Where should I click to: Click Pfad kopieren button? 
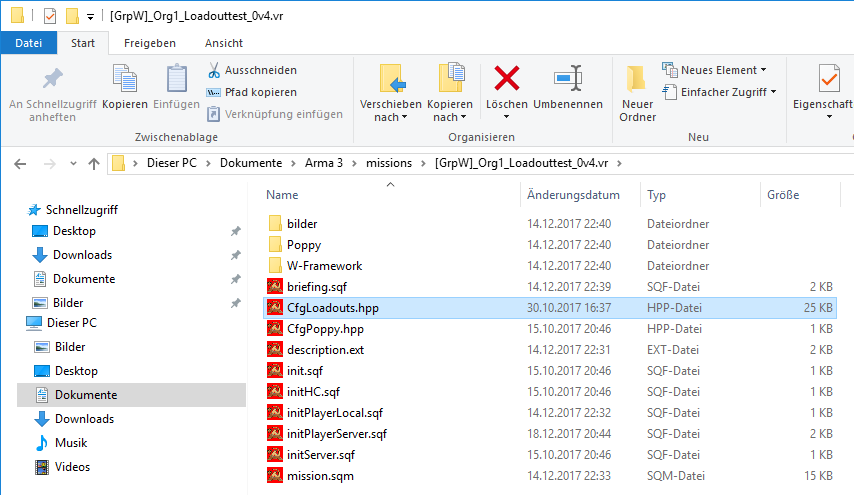click(251, 93)
